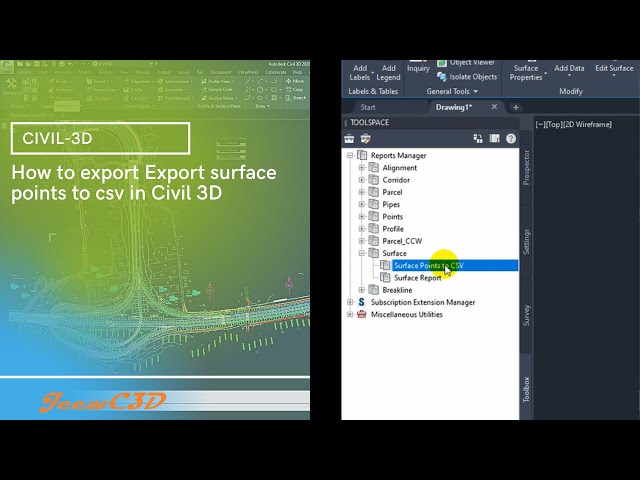This screenshot has width=640, height=480.
Task: Expand the Breakline reports node
Action: pyautogui.click(x=362, y=290)
